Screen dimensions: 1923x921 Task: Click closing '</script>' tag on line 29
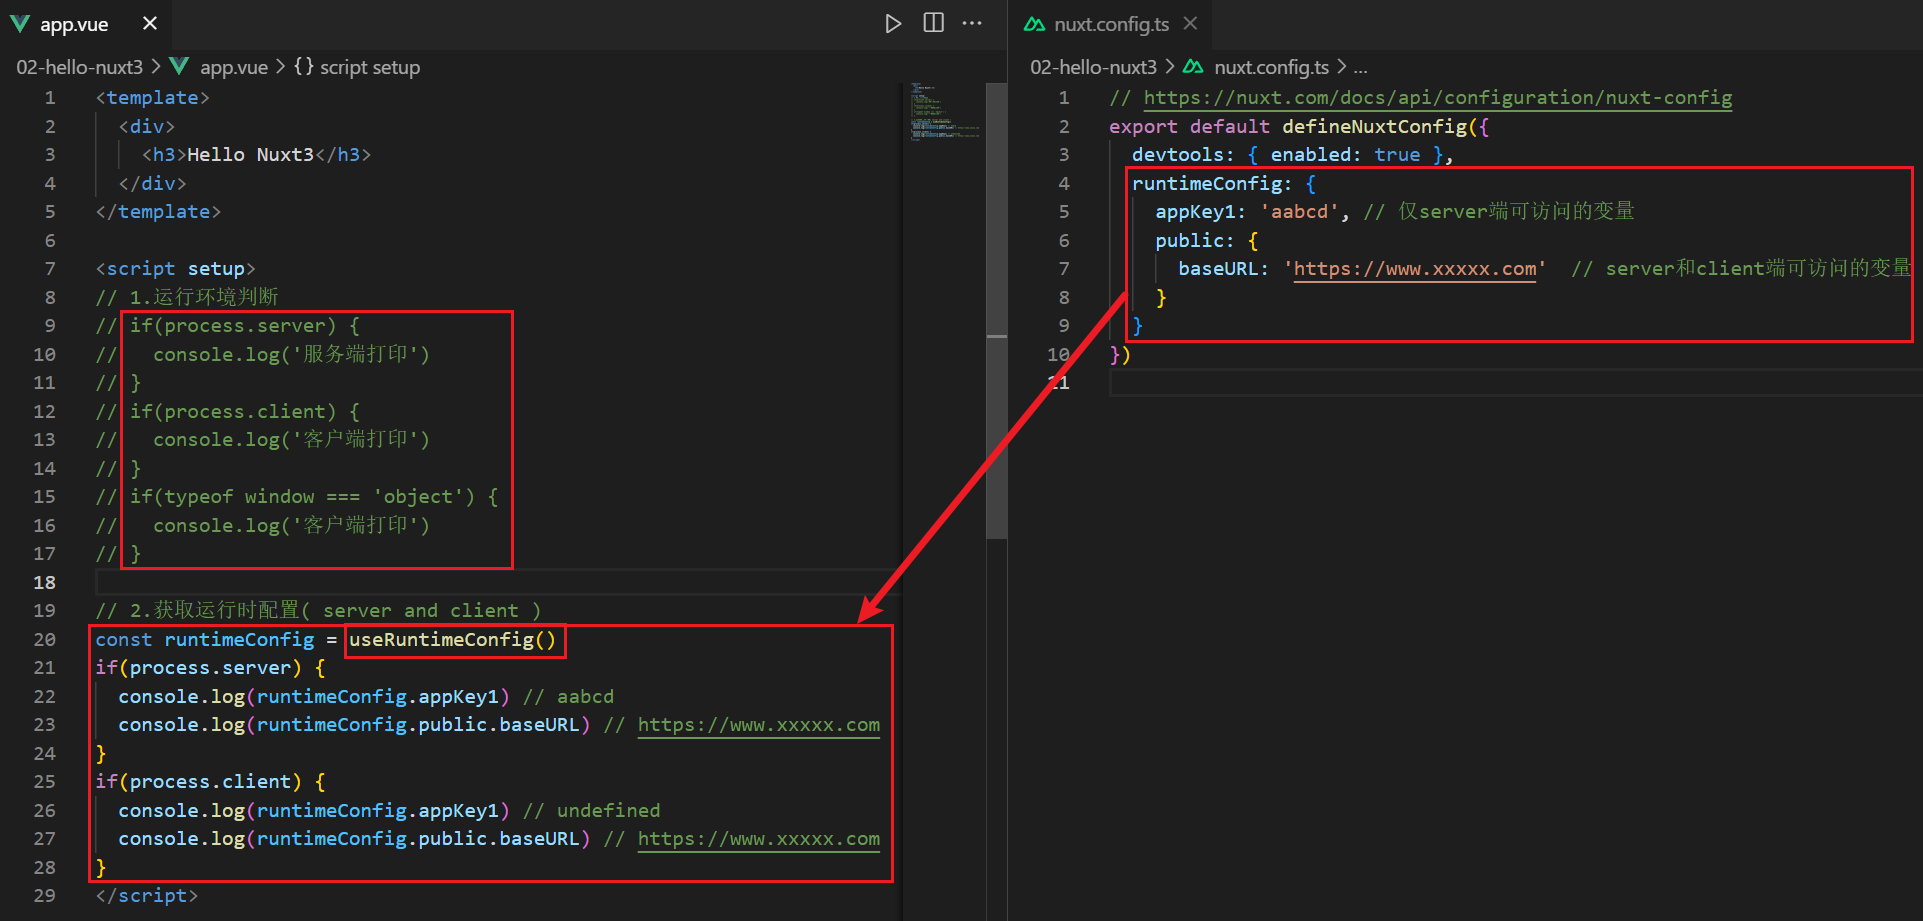tap(147, 896)
